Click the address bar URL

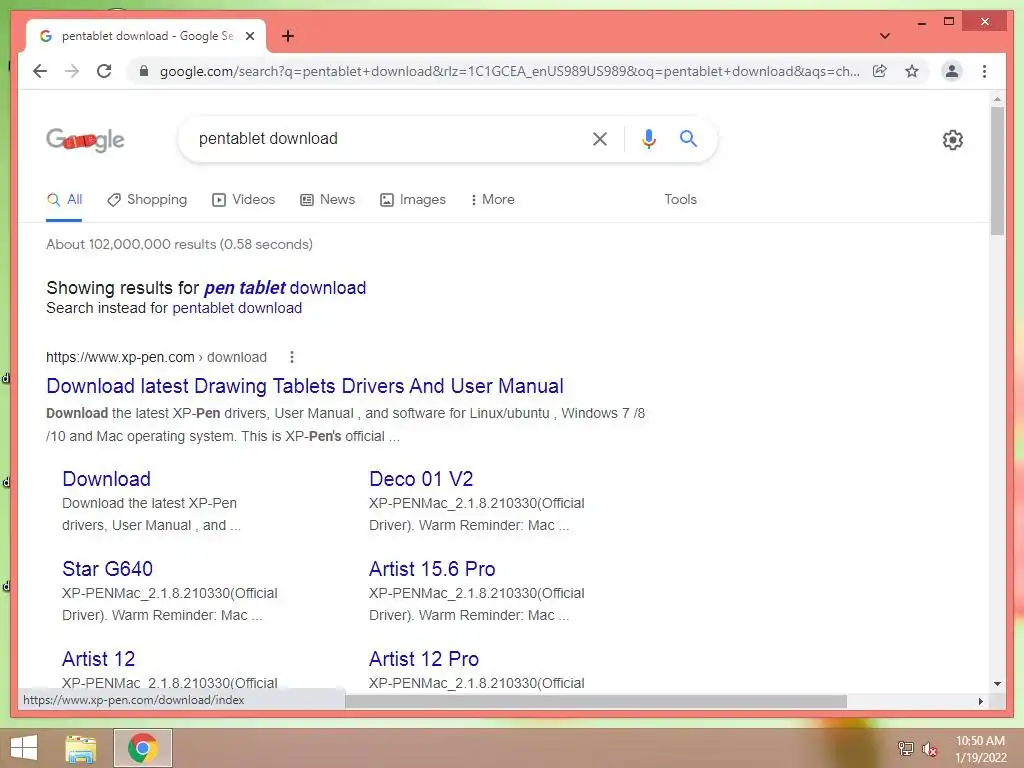point(509,71)
